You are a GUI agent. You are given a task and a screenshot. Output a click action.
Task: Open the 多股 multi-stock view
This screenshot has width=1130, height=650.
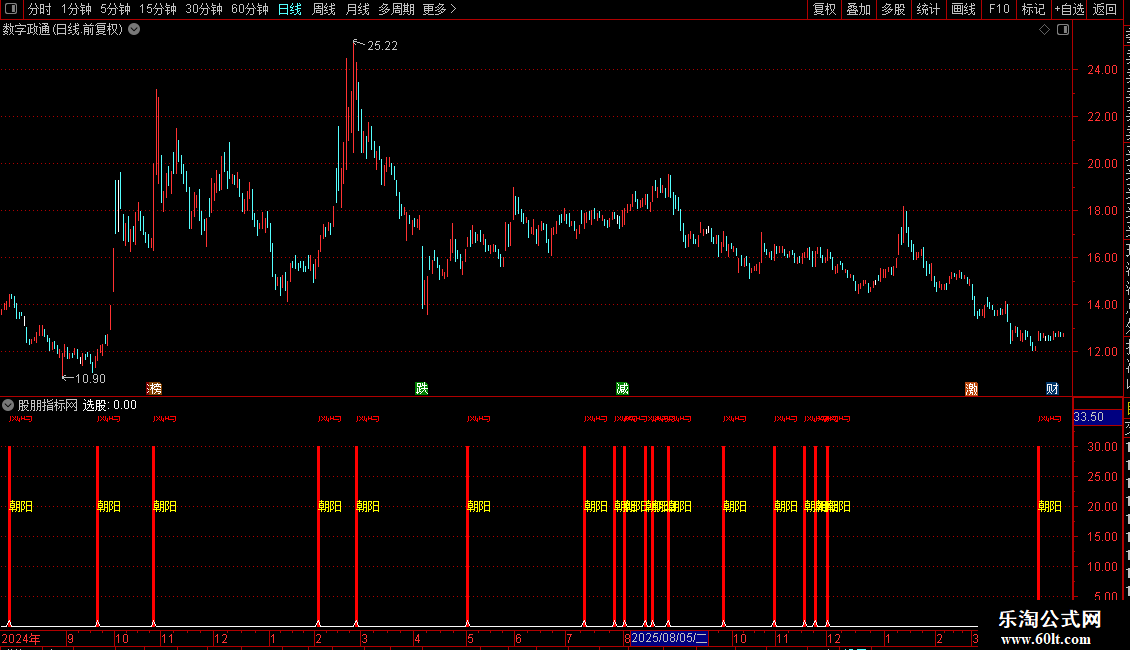[893, 9]
